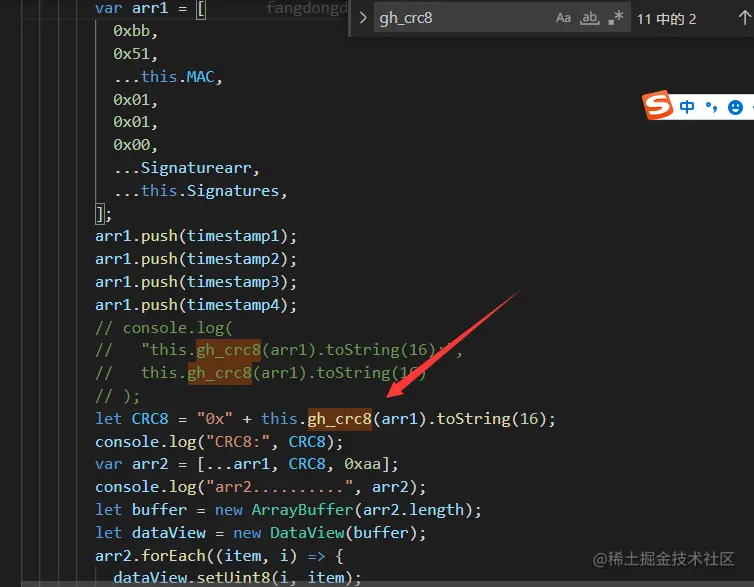Click line console.log("CRC8:", CRC8);
754x587 pixels.
coord(219,442)
